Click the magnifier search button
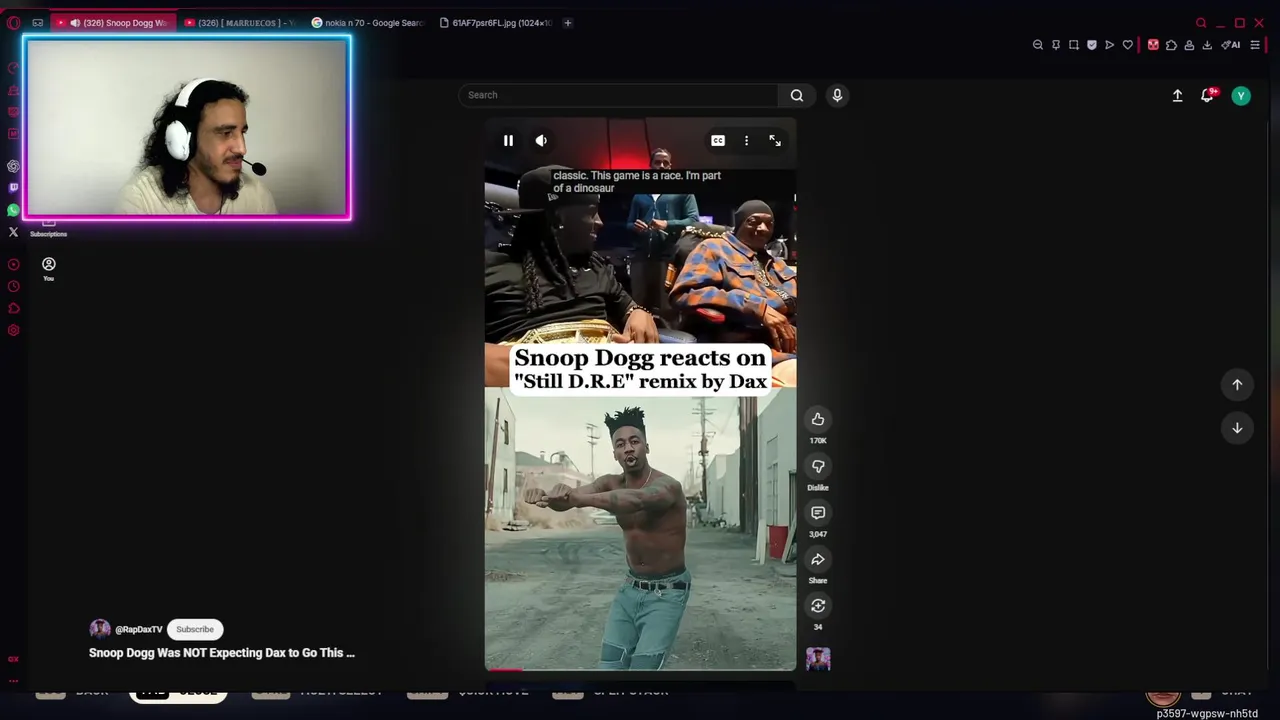This screenshot has height=720, width=1280. click(797, 95)
